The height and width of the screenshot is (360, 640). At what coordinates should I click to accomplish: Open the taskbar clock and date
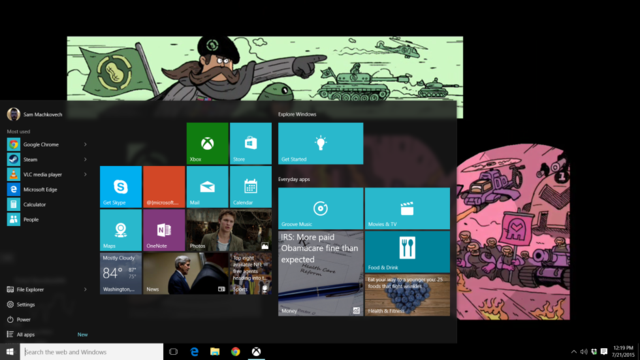pos(623,351)
